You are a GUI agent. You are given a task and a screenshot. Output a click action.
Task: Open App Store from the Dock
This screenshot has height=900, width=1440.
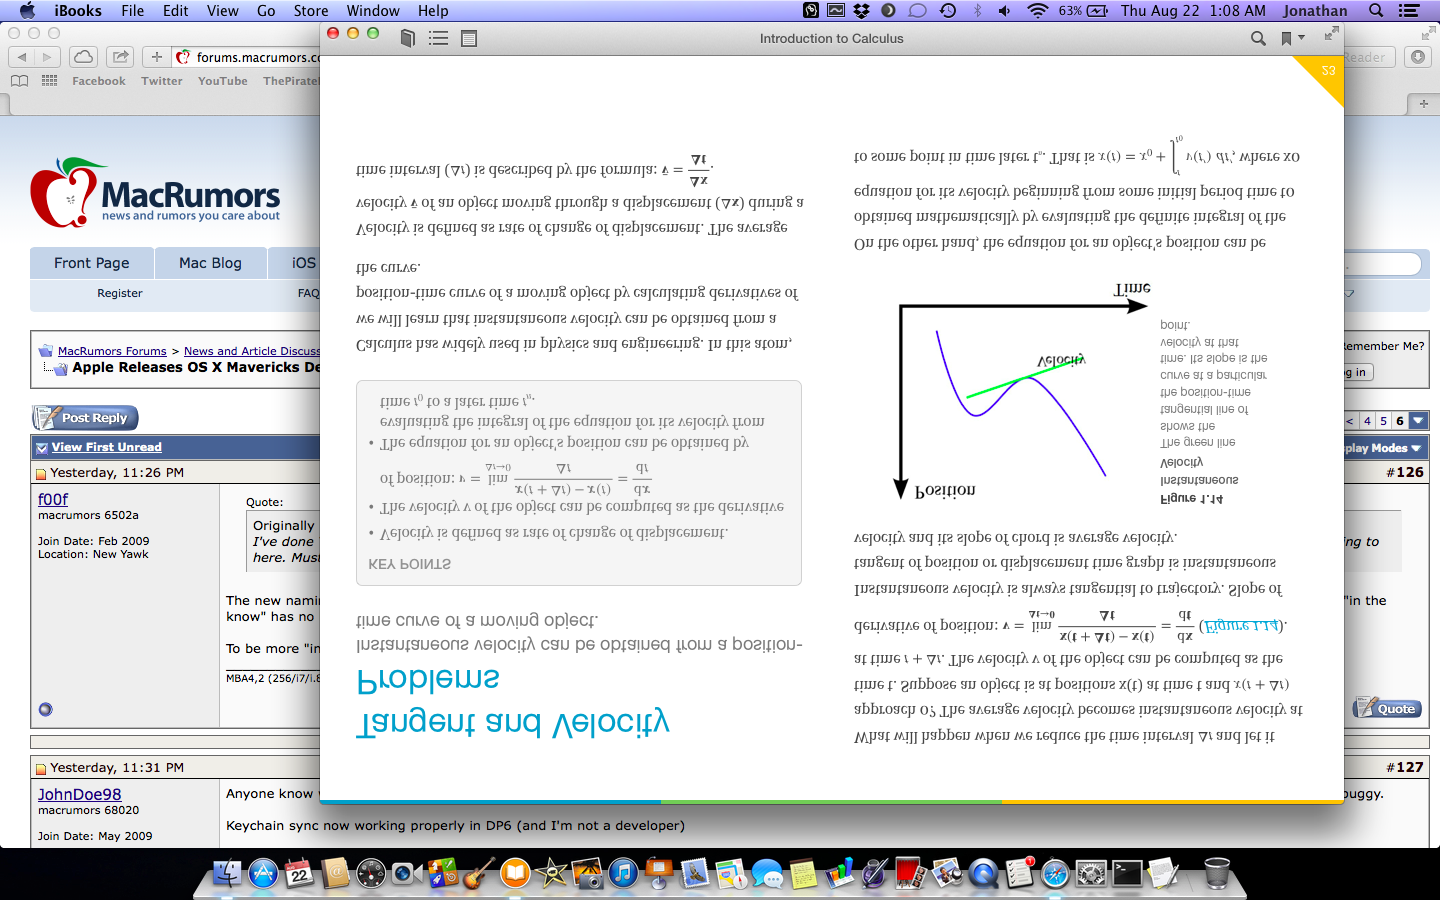click(x=263, y=873)
